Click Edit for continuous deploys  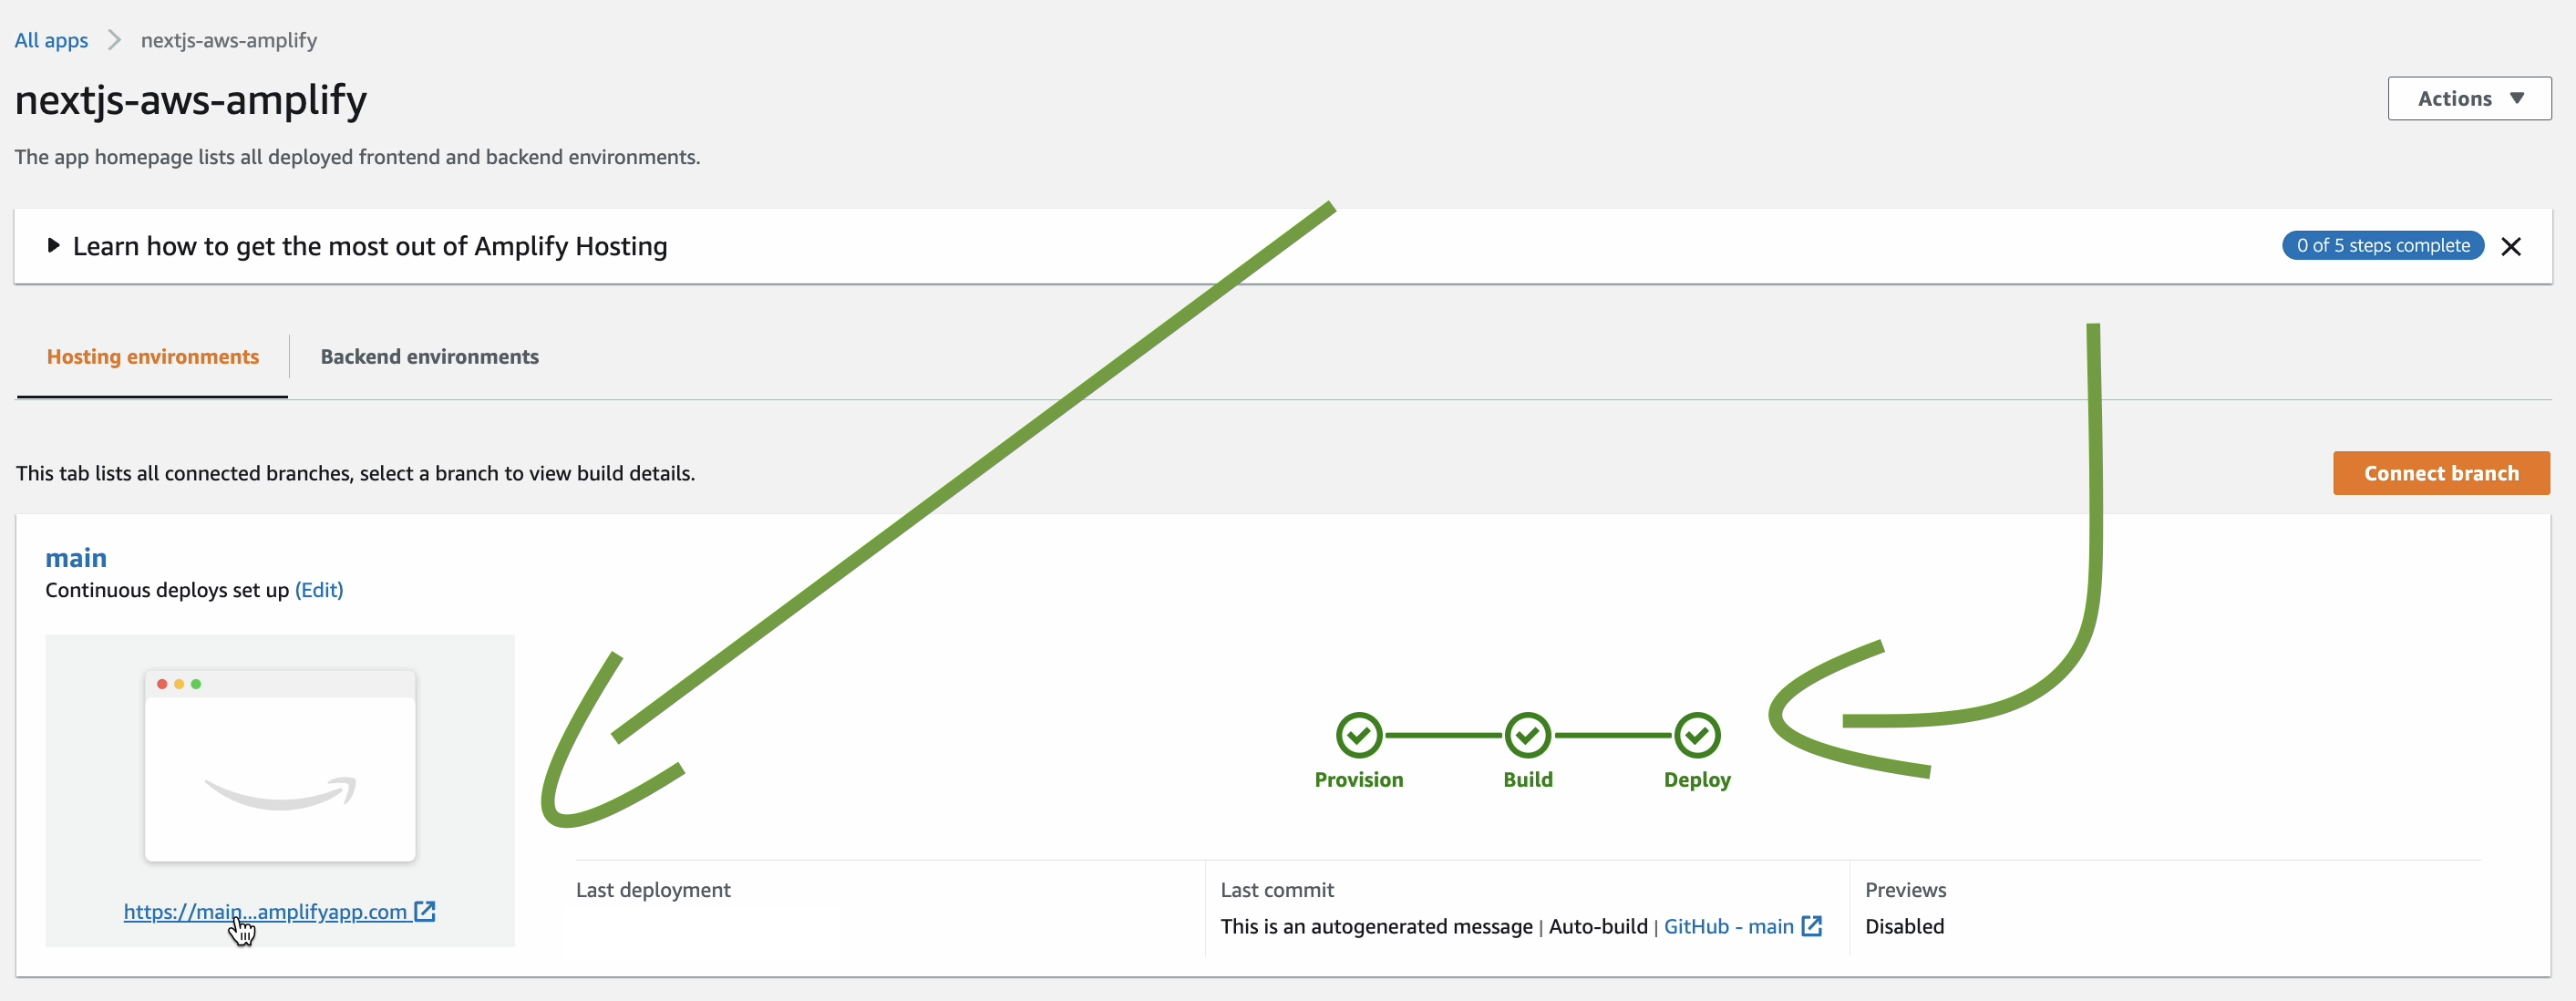[x=319, y=590]
